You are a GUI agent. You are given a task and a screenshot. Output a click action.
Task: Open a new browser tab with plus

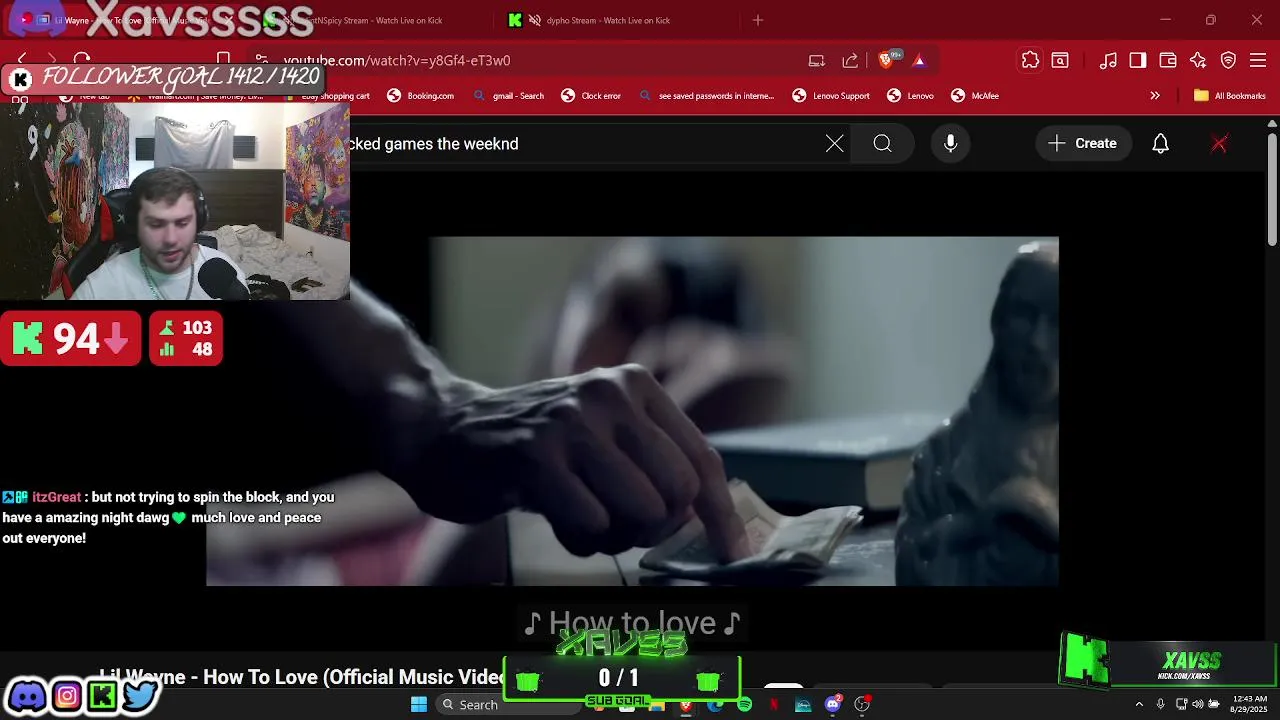[x=758, y=20]
